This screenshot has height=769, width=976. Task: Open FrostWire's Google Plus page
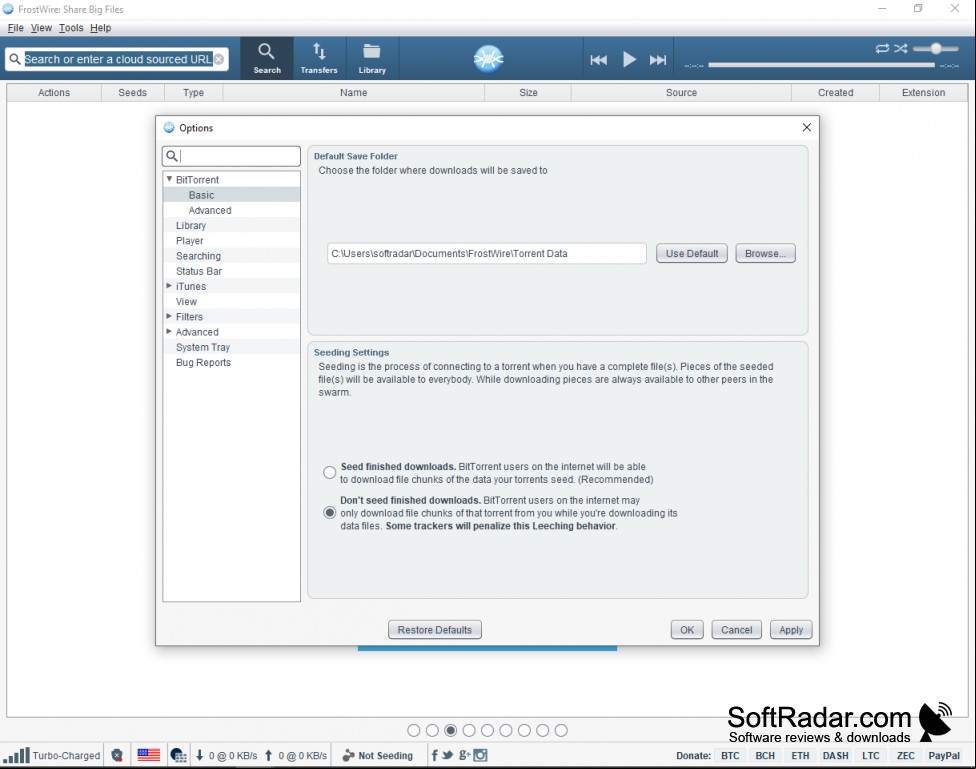464,755
